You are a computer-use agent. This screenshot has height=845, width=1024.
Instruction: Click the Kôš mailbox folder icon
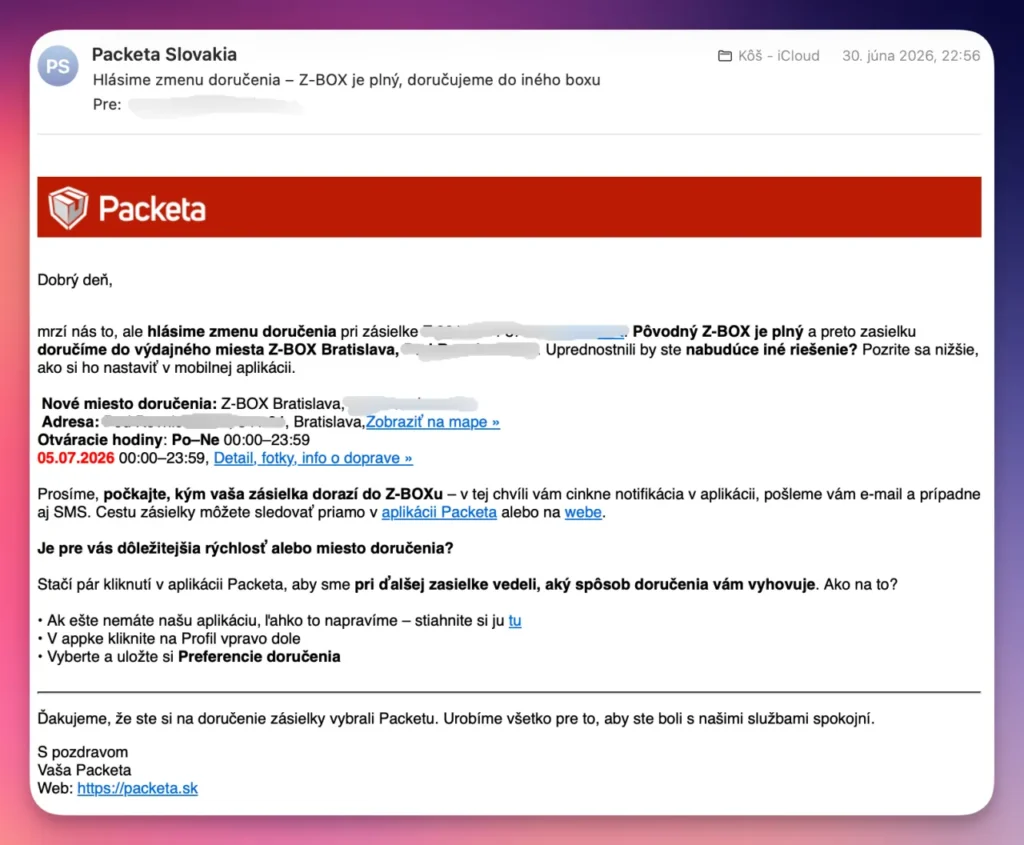coord(725,56)
